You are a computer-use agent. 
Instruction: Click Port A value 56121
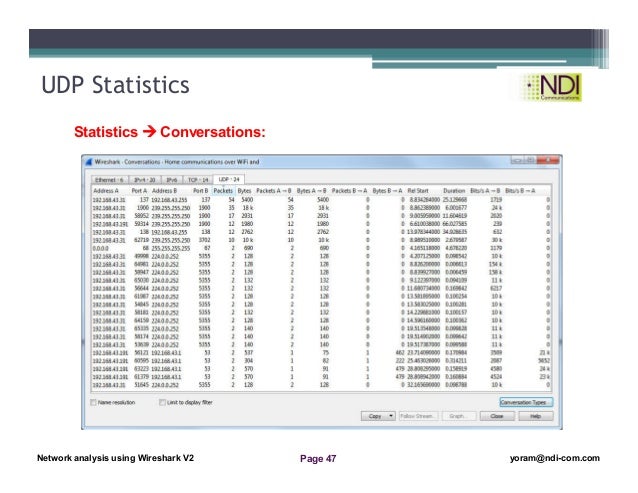(141, 353)
